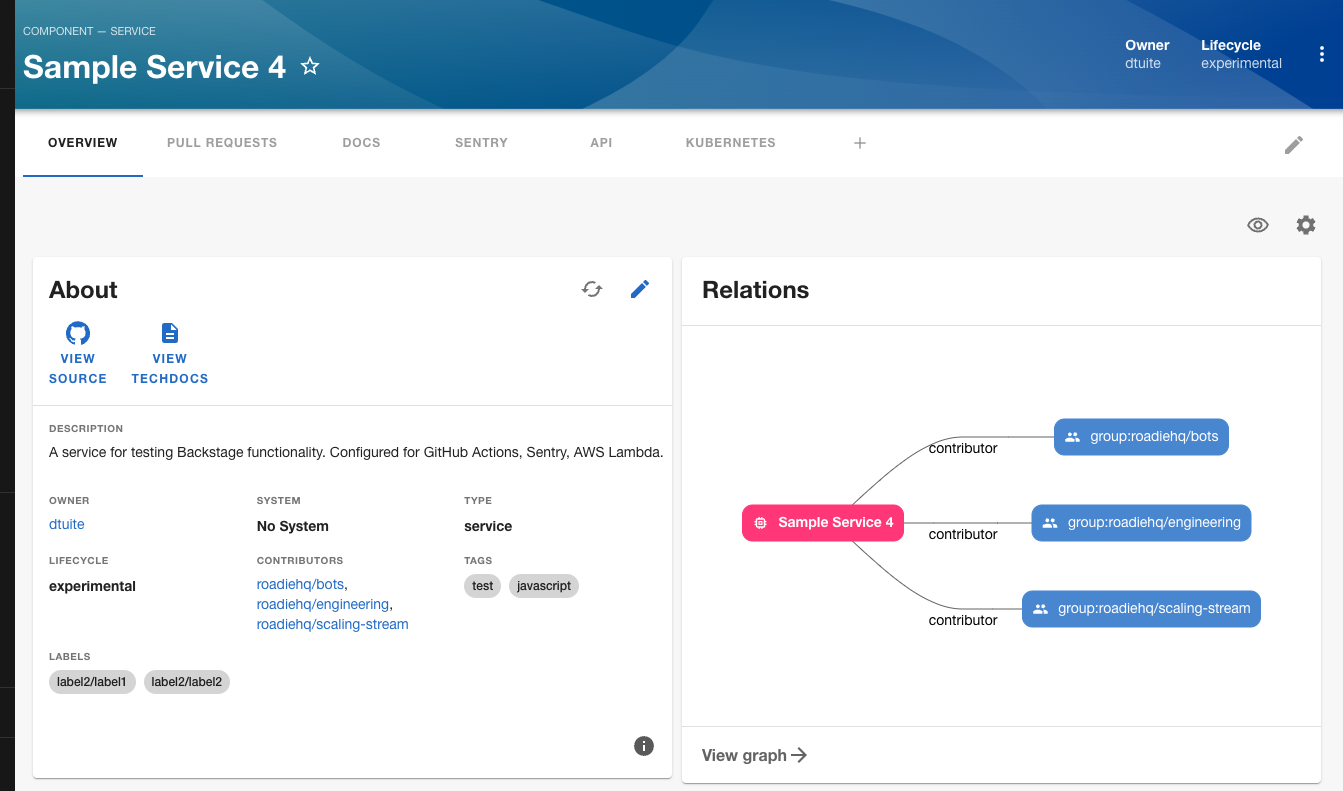Click the label2/label2 chip
1343x791 pixels.
point(187,682)
